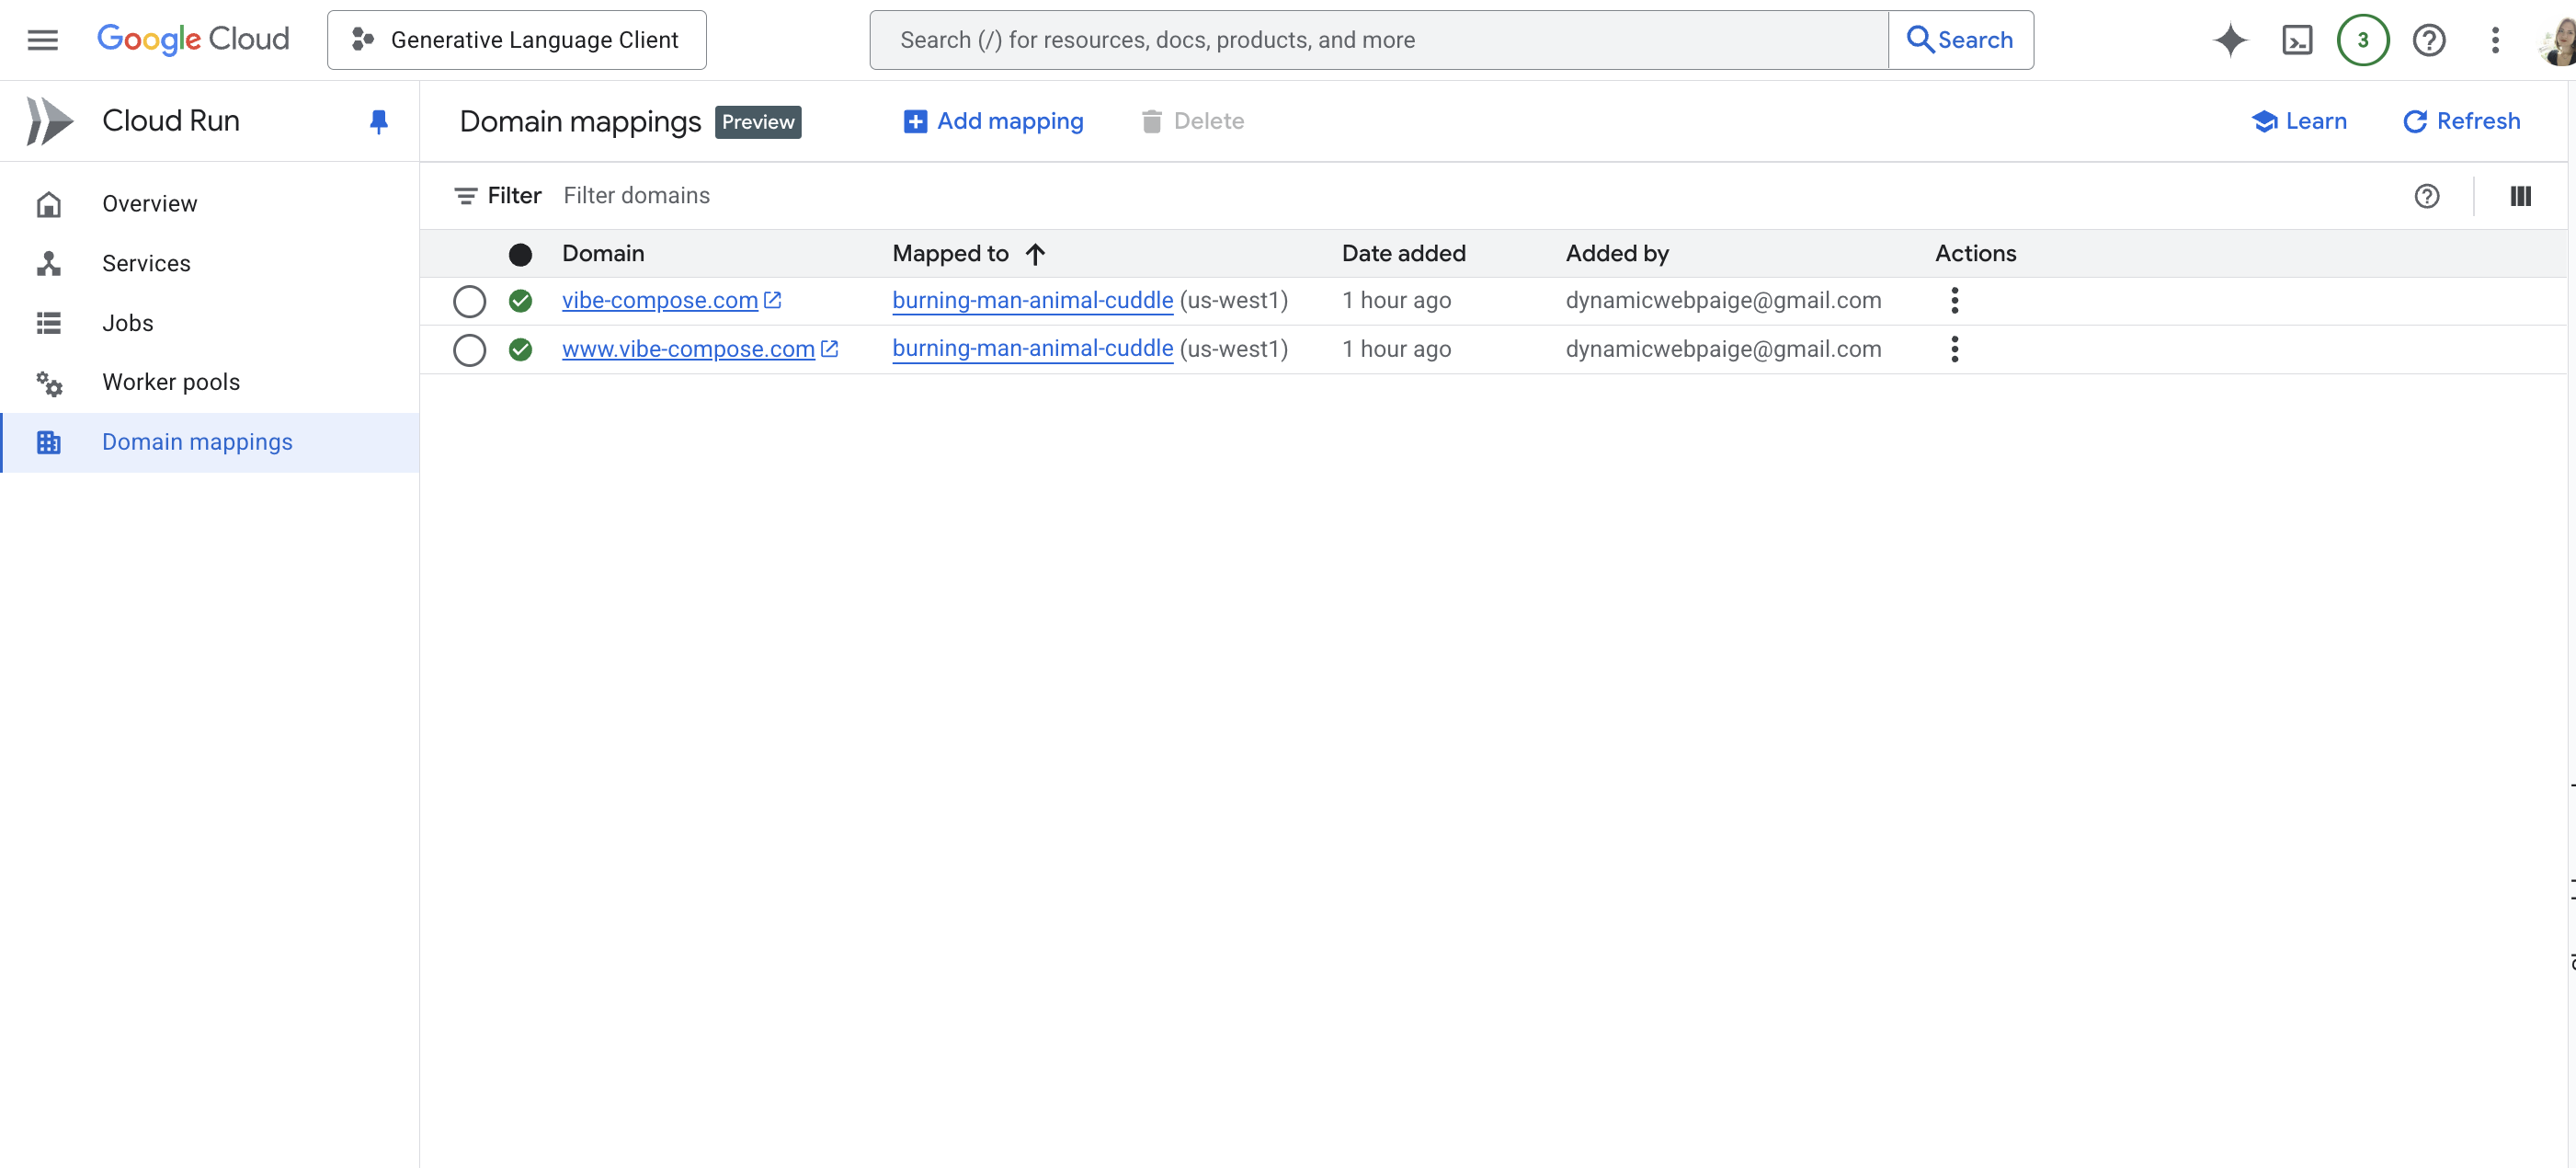Viewport: 2576px width, 1168px height.
Task: Open actions menu for www.vibe-compose.com row
Action: (1954, 349)
